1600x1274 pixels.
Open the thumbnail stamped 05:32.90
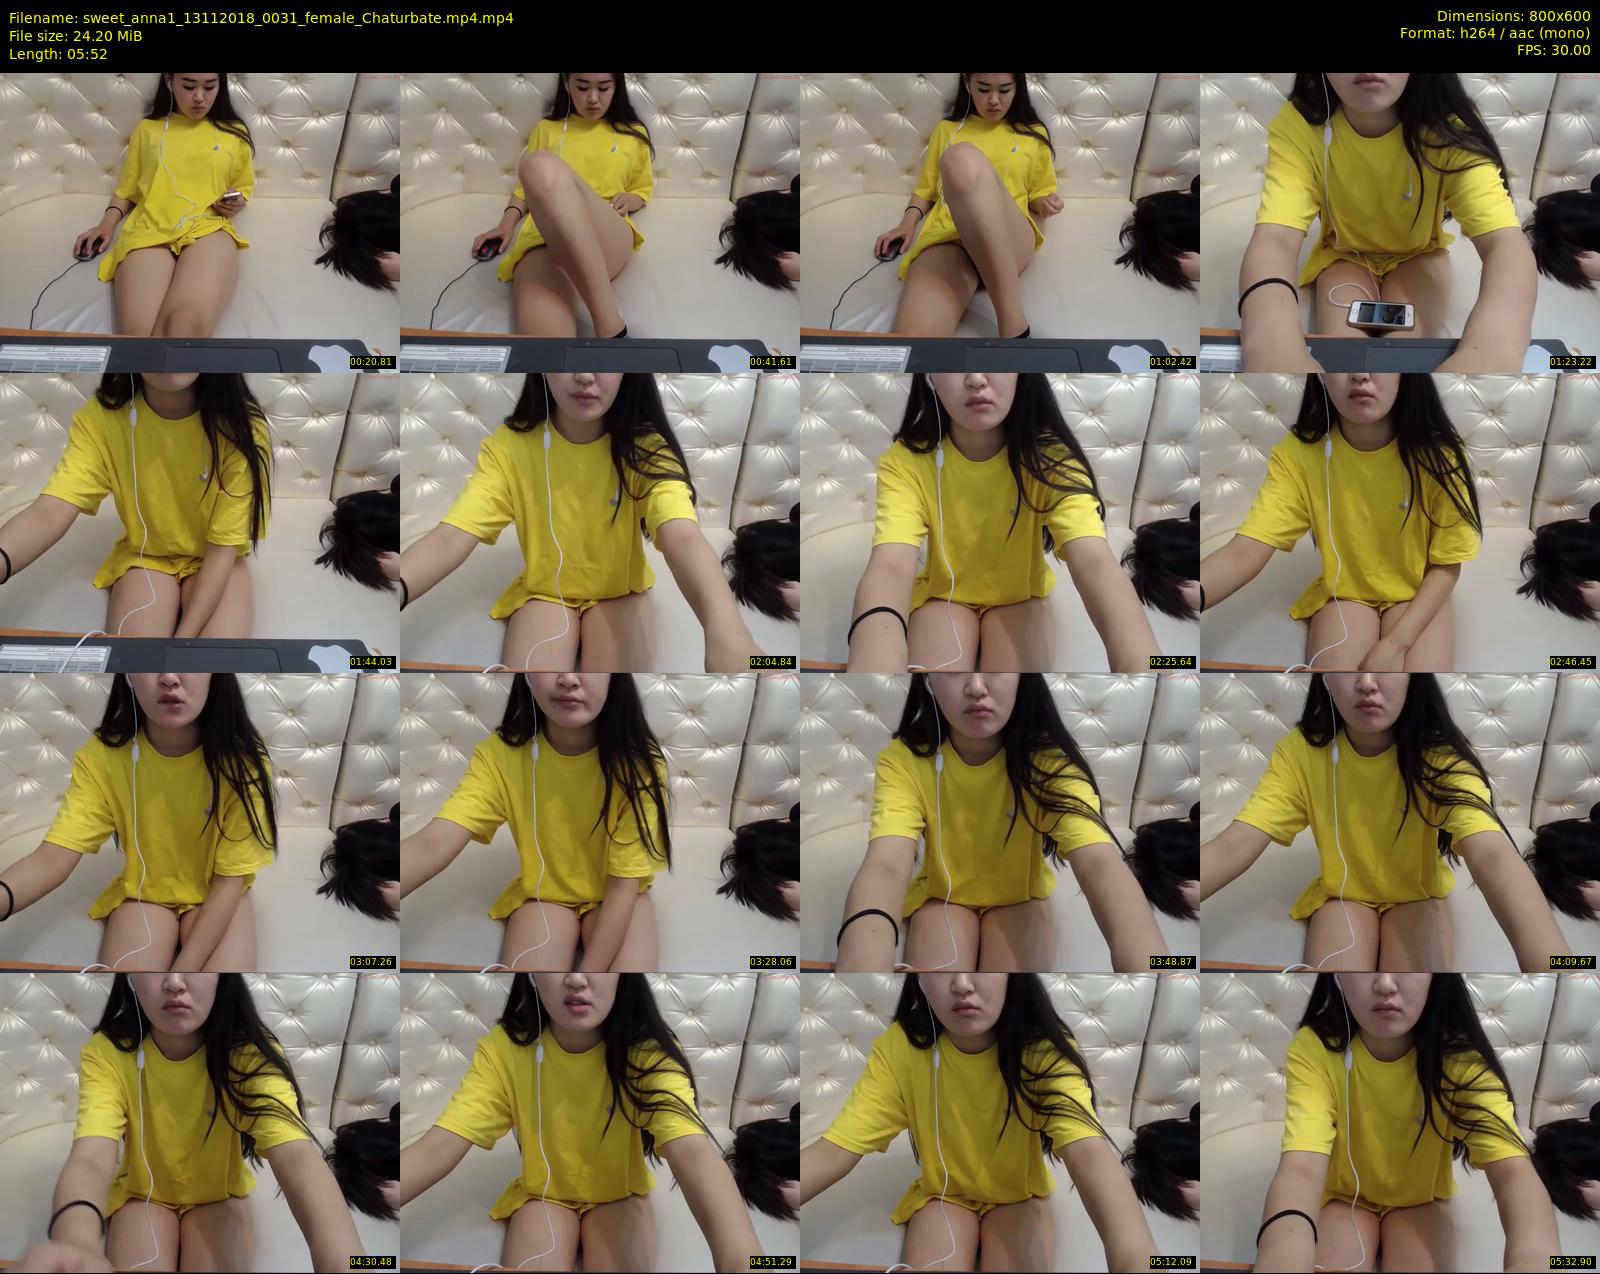pos(1400,1122)
